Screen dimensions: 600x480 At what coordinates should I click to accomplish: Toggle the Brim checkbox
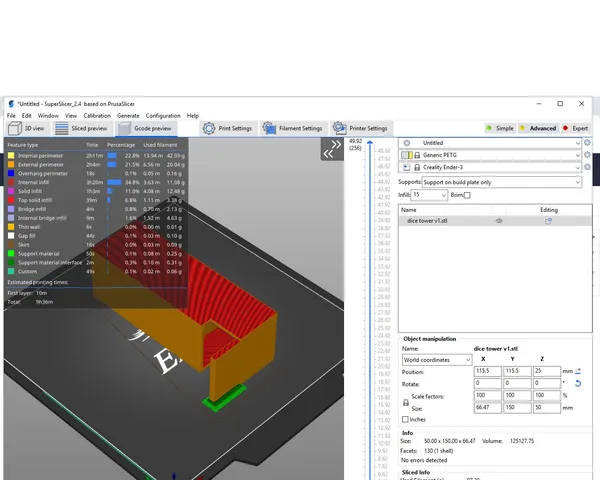(467, 195)
